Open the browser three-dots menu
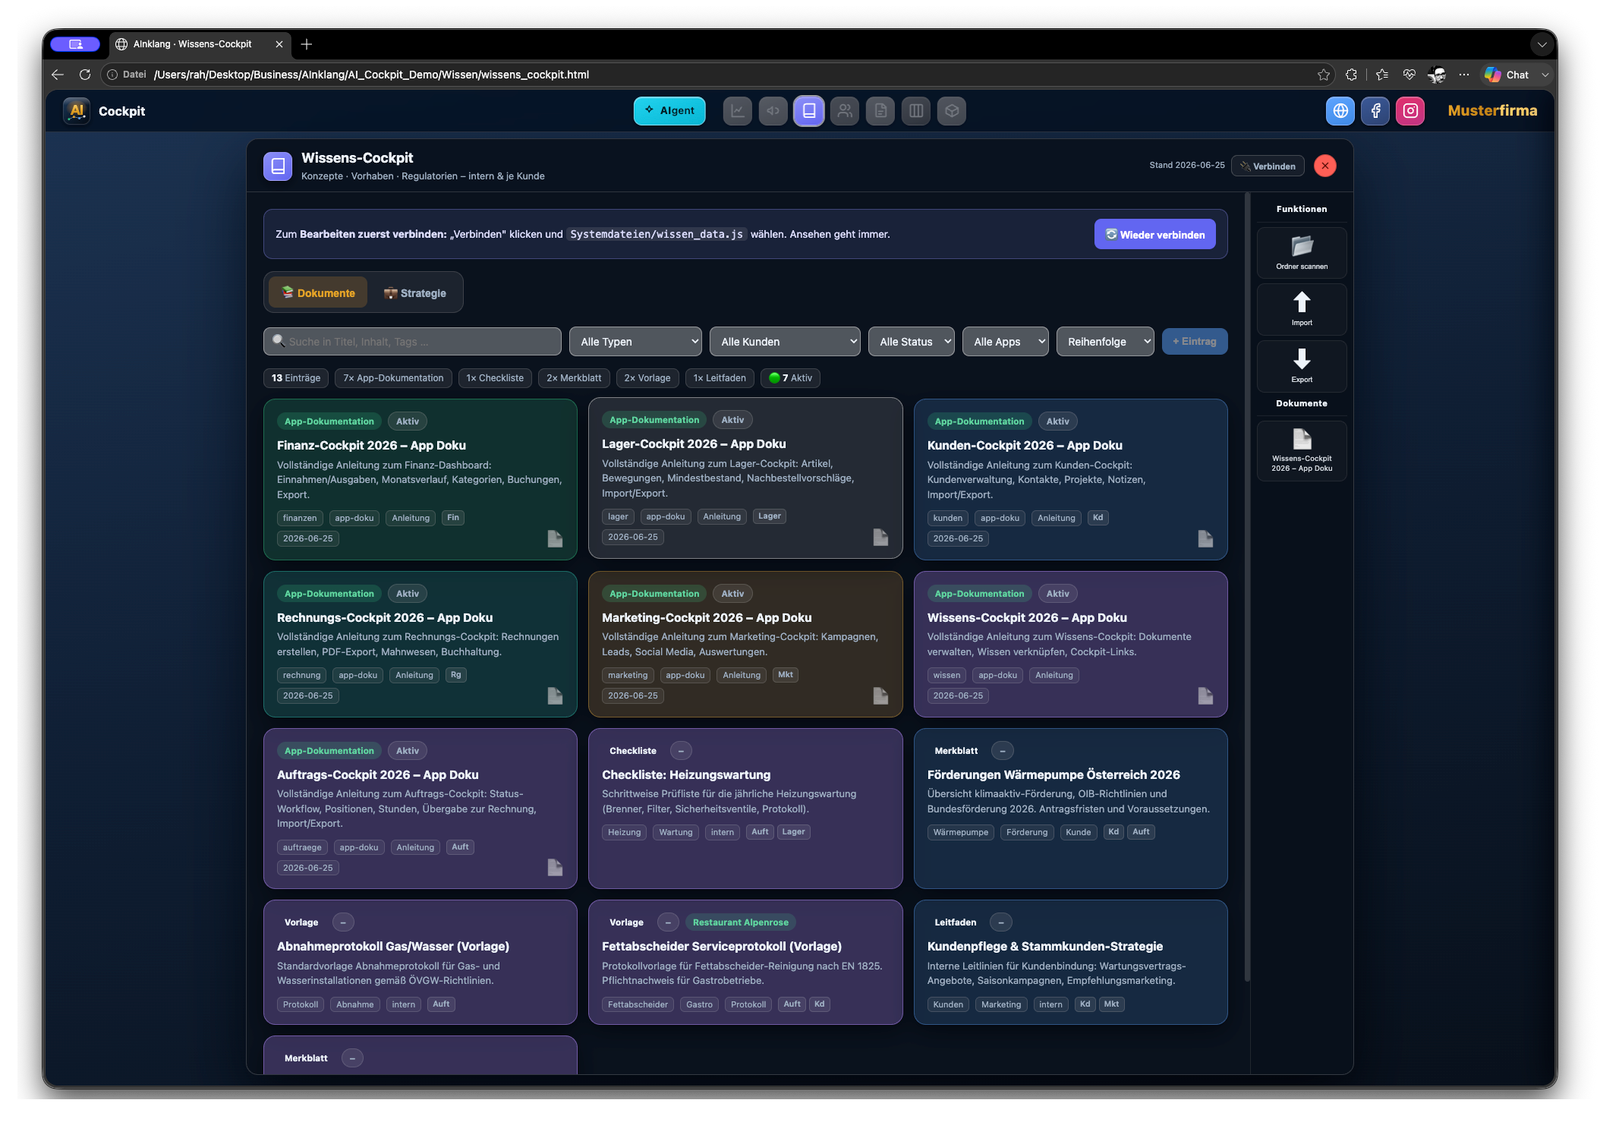 click(1464, 75)
